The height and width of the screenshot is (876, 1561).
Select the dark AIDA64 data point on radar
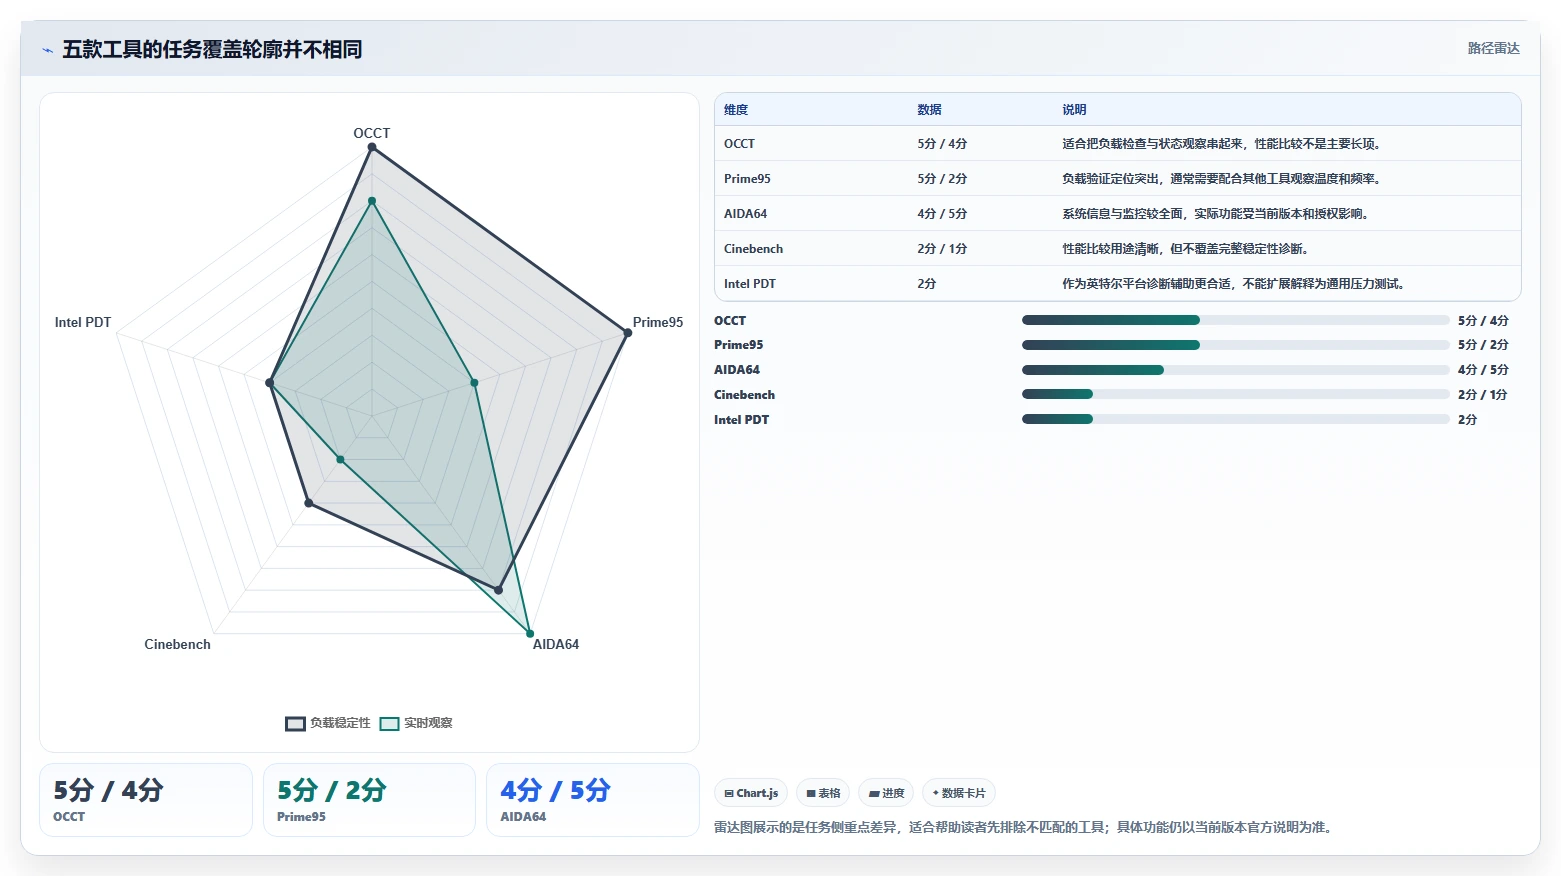pos(498,590)
